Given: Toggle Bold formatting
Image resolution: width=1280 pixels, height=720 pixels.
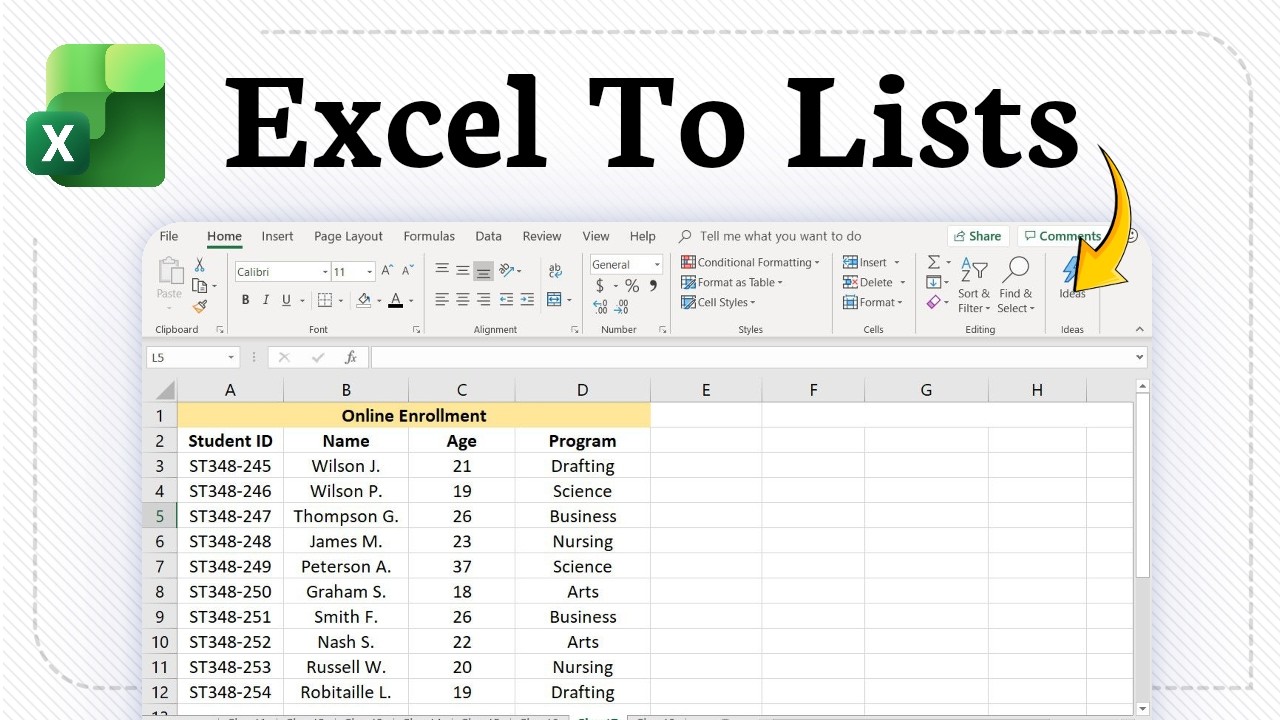Looking at the screenshot, I should pos(245,300).
